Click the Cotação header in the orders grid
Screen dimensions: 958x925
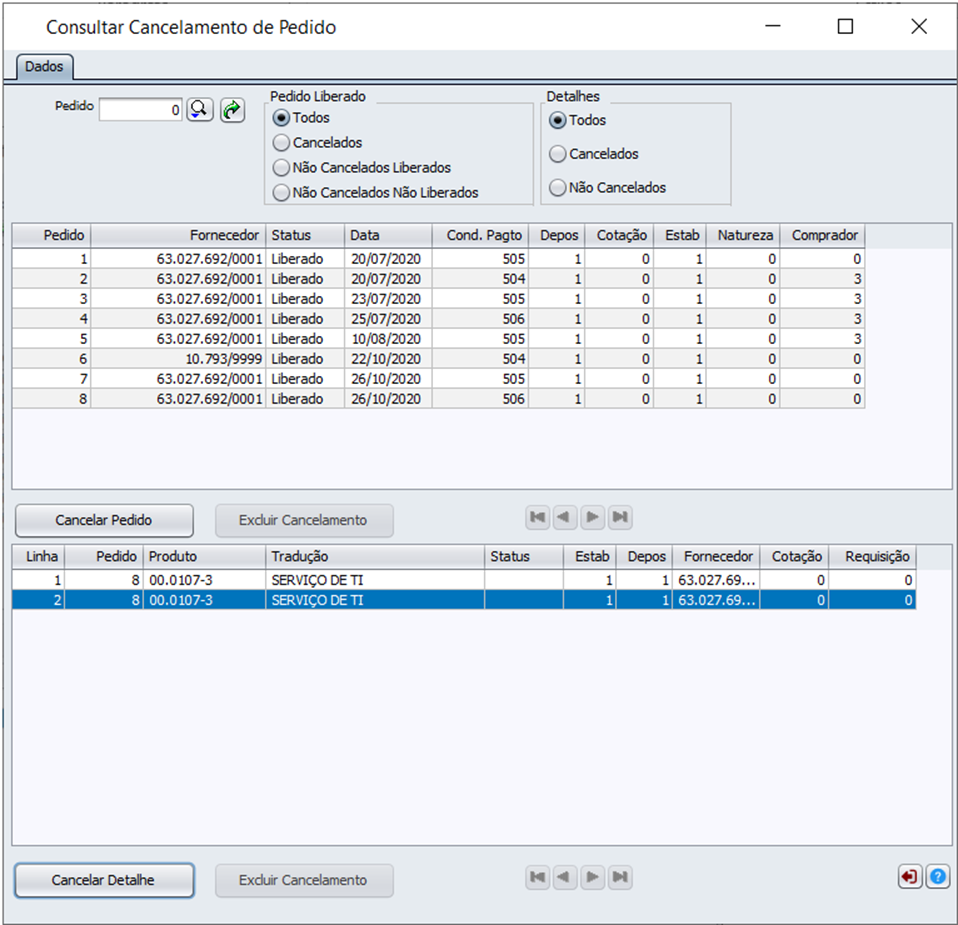coord(620,236)
